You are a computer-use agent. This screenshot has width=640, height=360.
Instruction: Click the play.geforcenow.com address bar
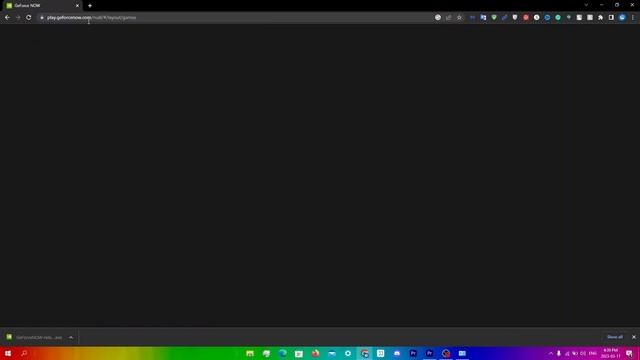[237, 18]
